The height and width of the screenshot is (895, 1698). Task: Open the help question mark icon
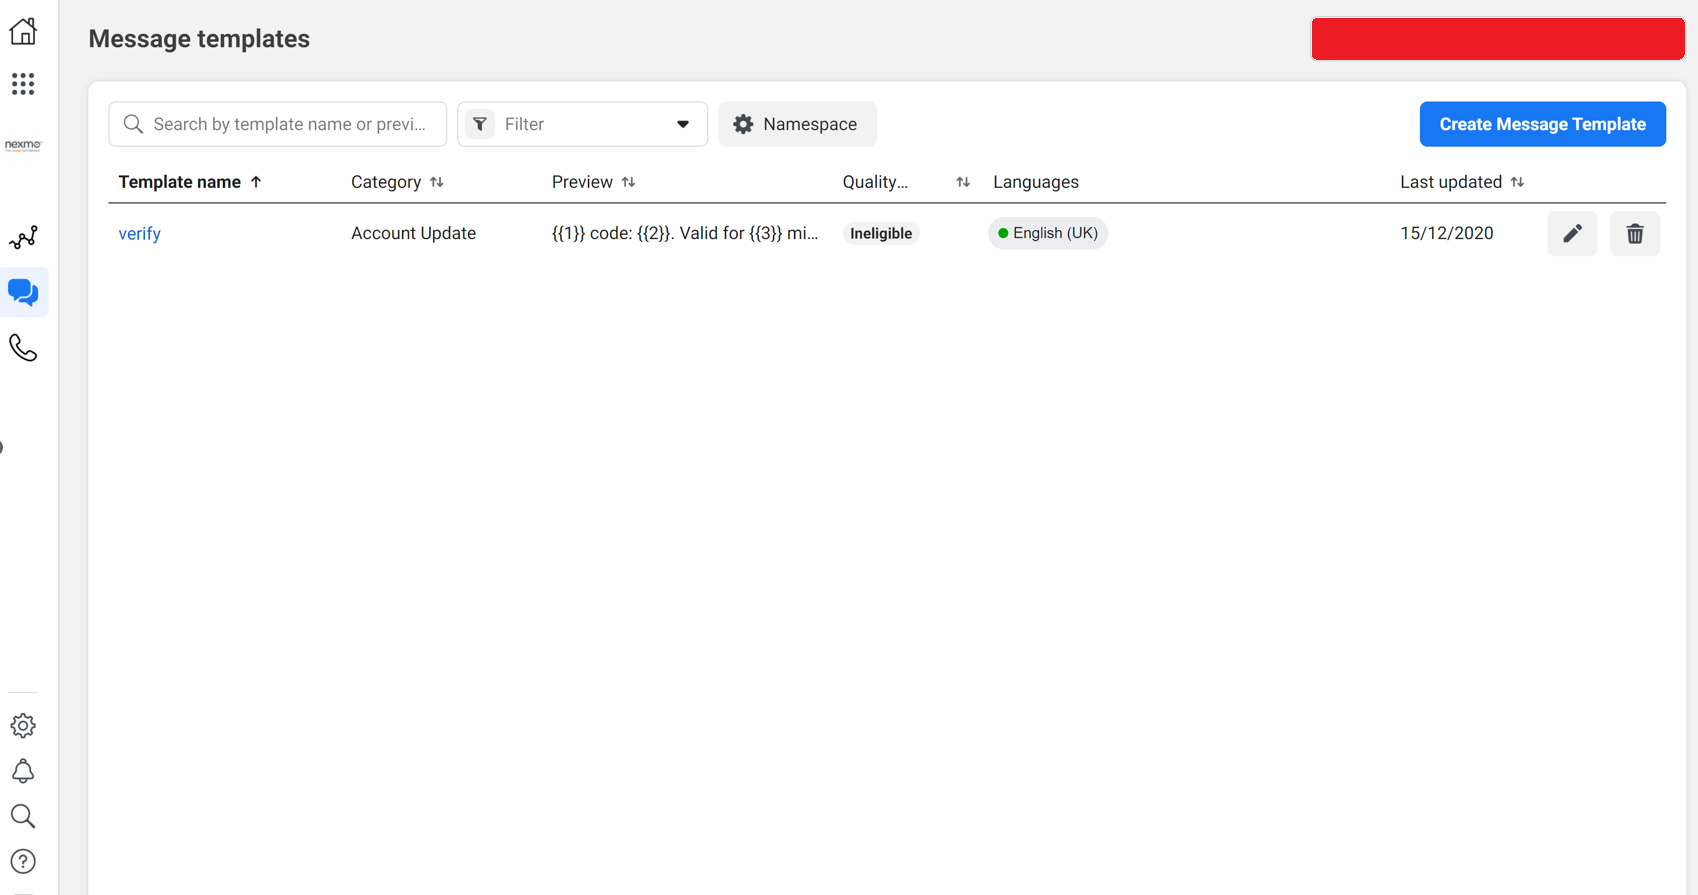tap(23, 862)
